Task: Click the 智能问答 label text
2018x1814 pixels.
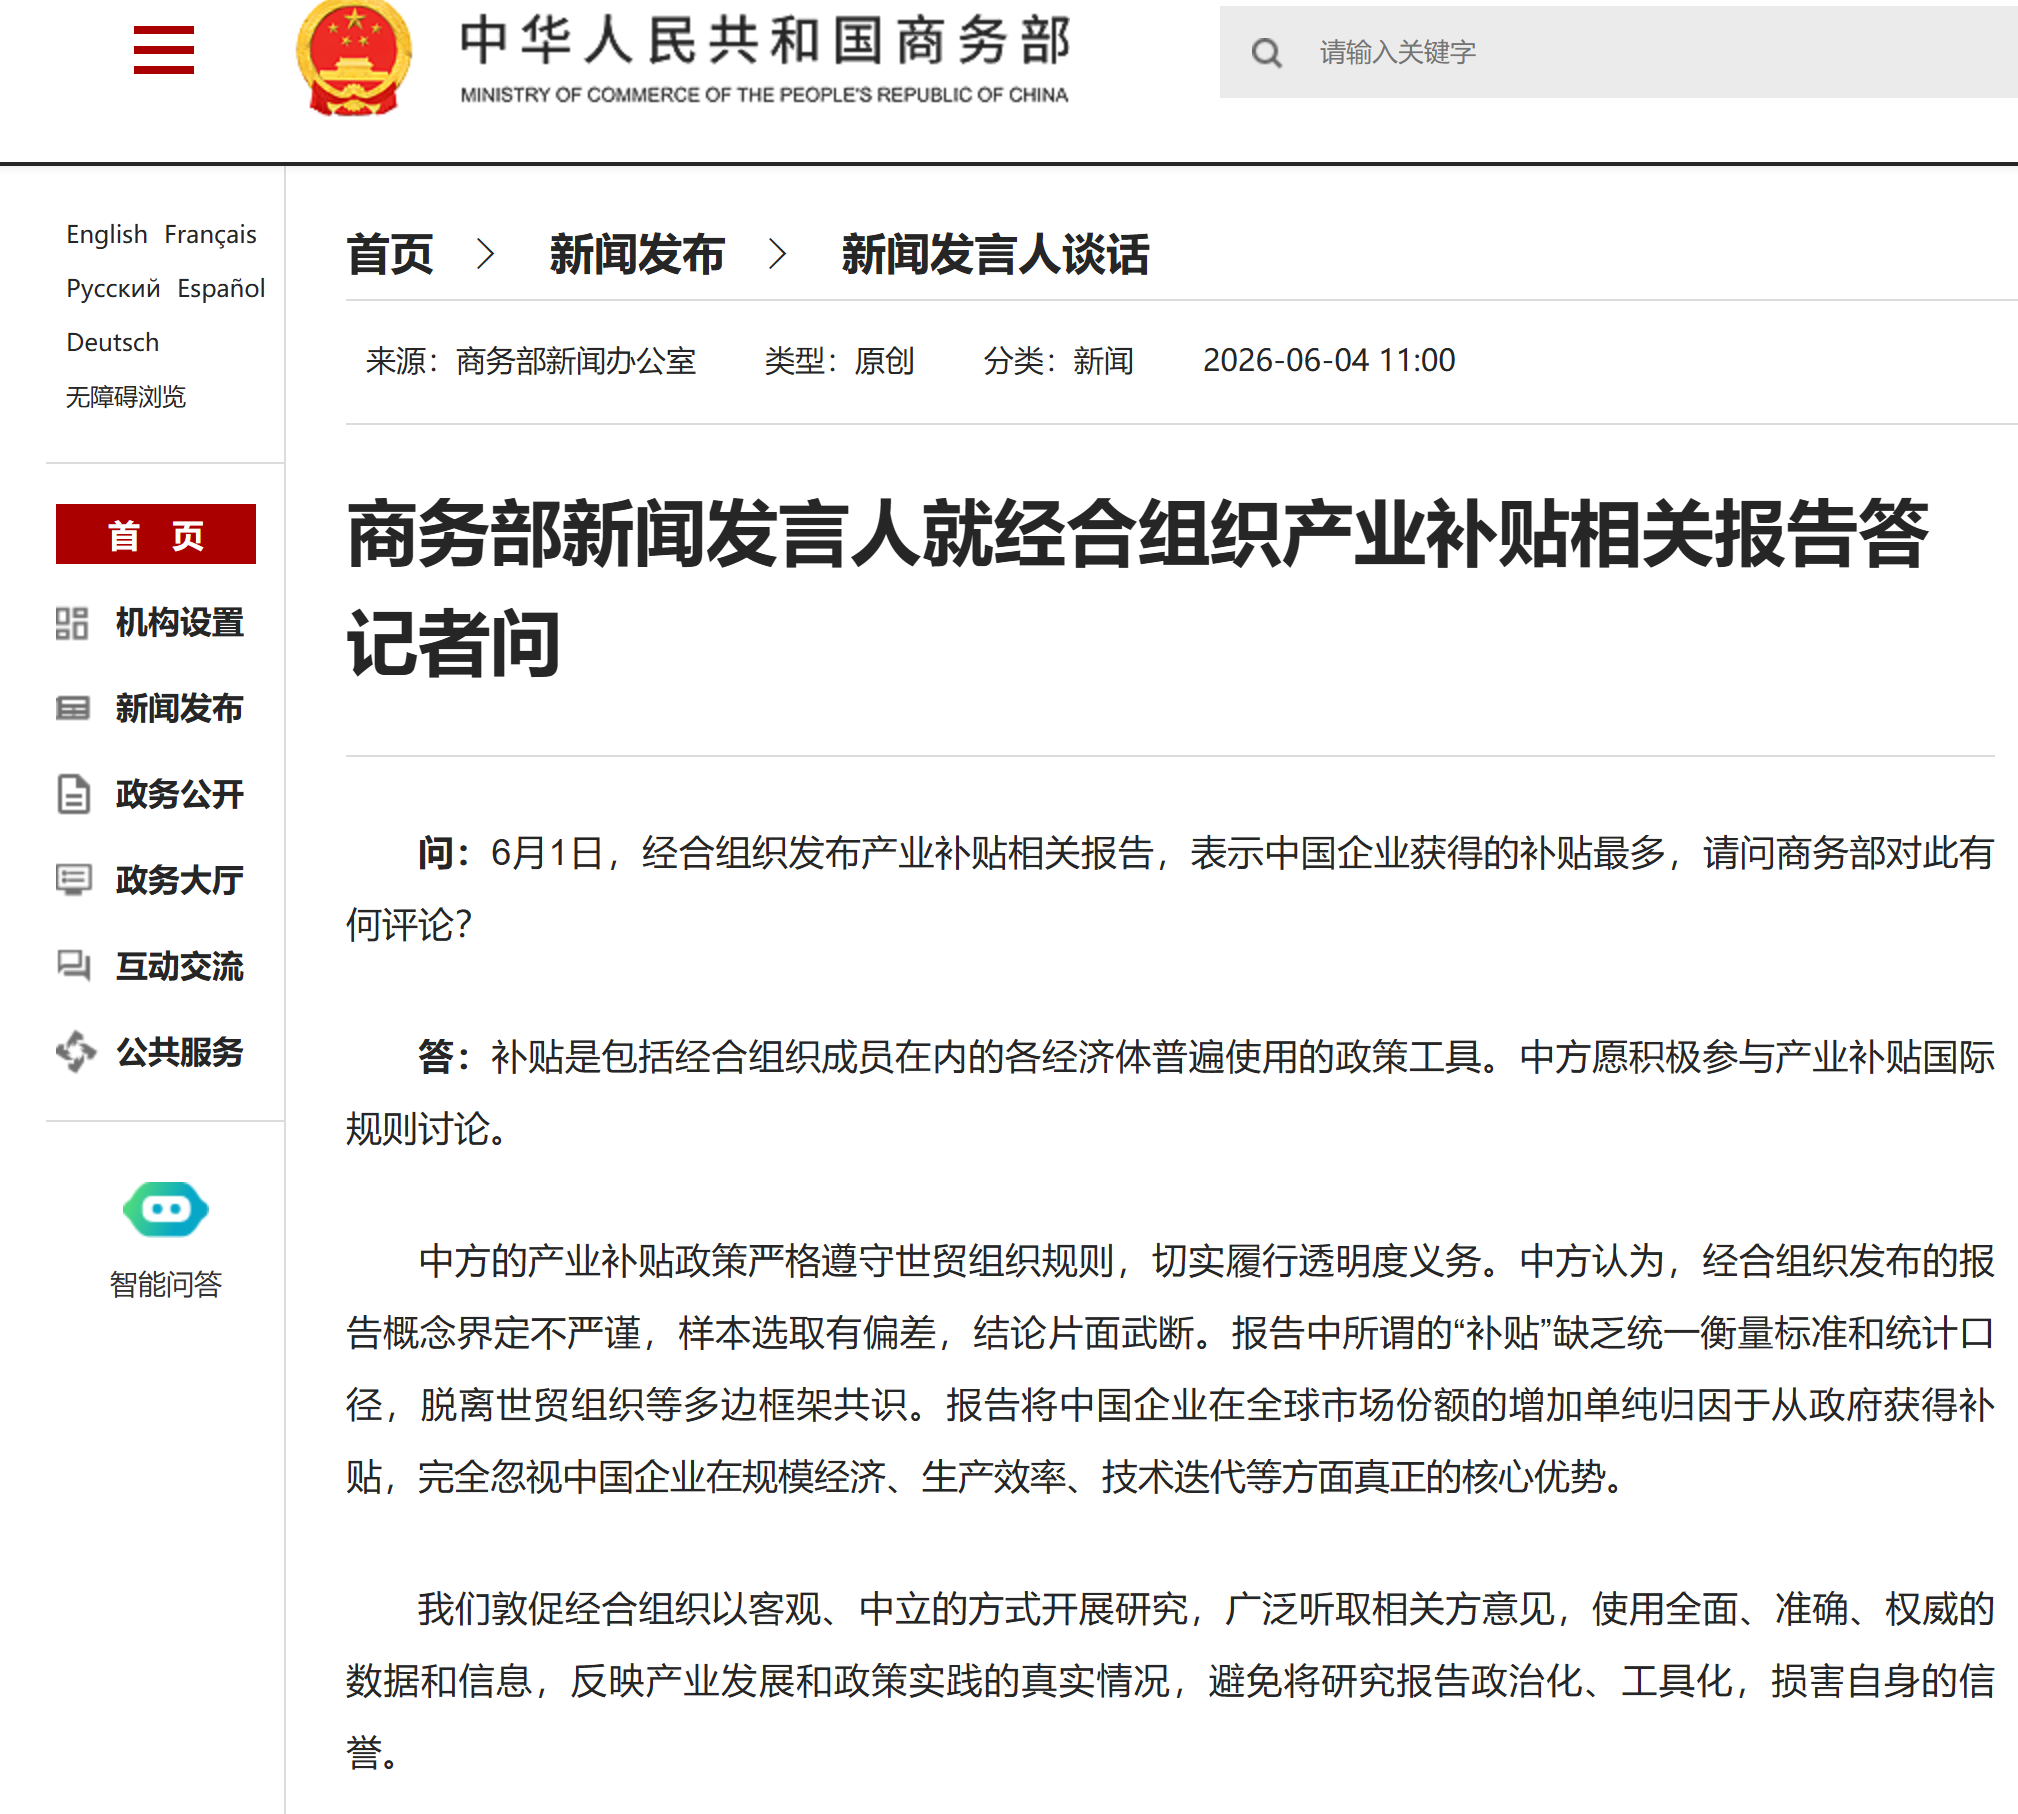Action: [166, 1284]
